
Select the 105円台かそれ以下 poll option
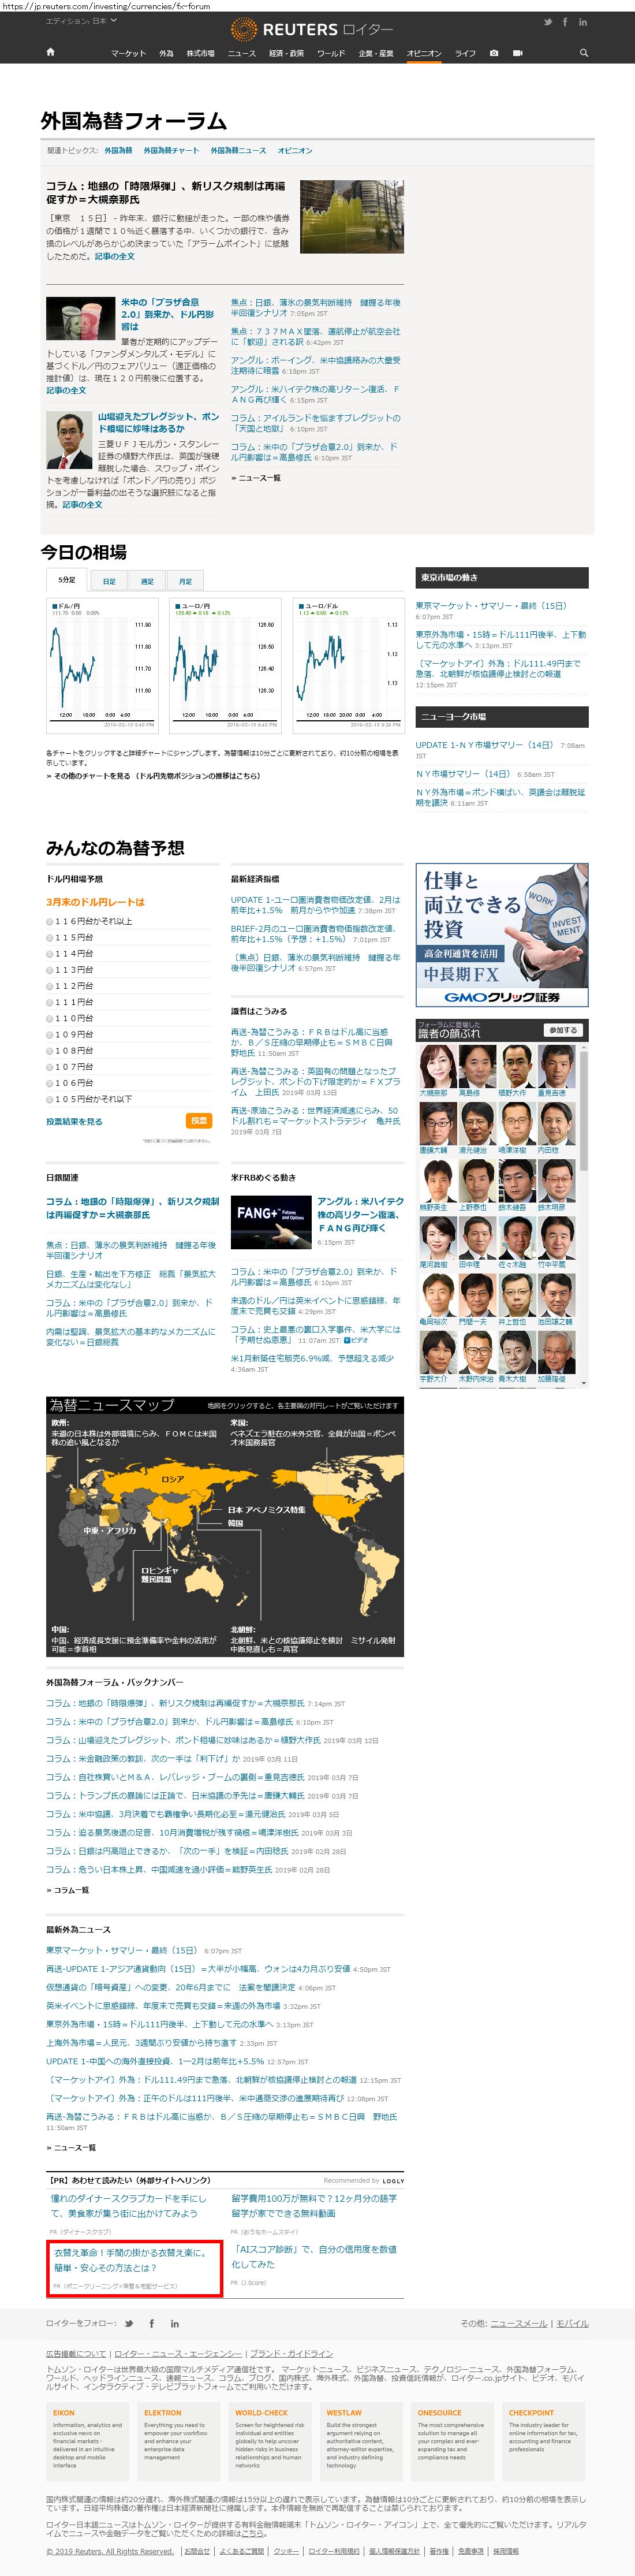tap(50, 1099)
